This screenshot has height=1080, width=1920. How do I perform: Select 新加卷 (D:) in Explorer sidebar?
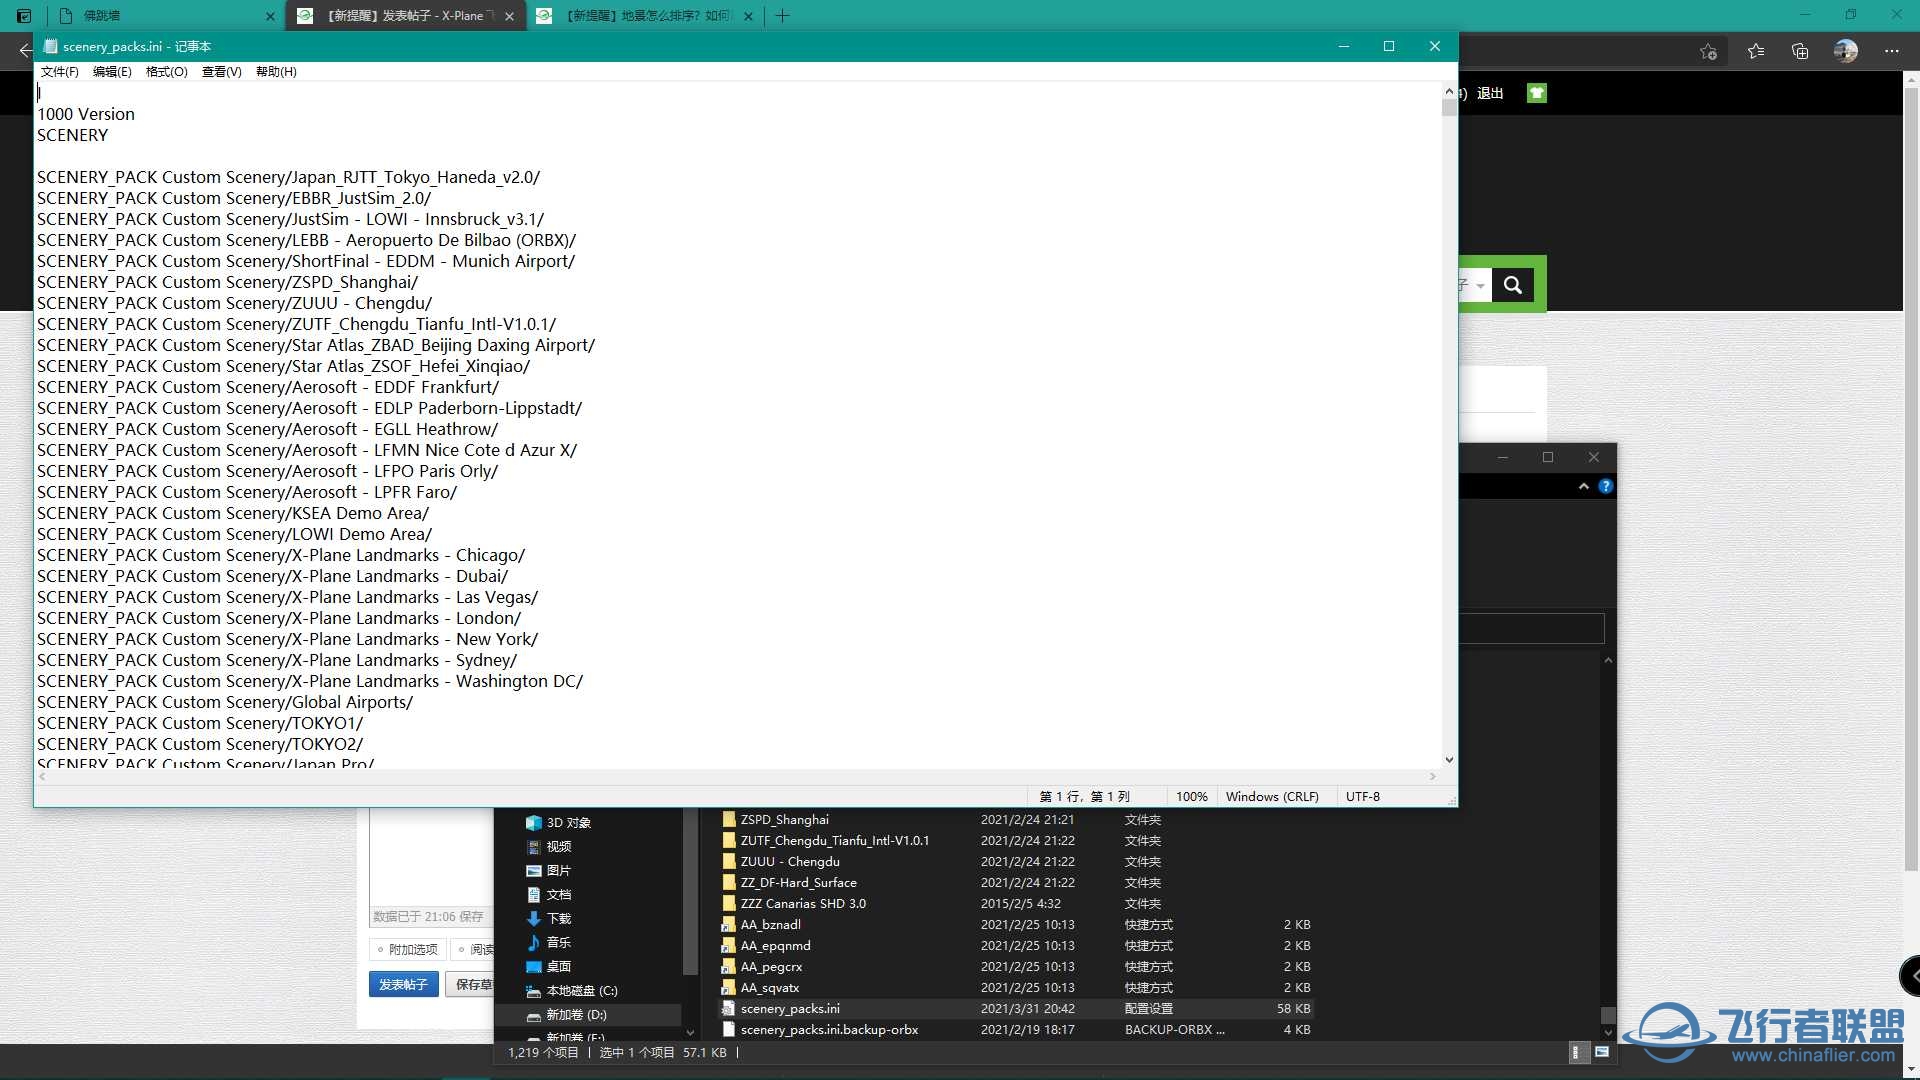point(576,1014)
